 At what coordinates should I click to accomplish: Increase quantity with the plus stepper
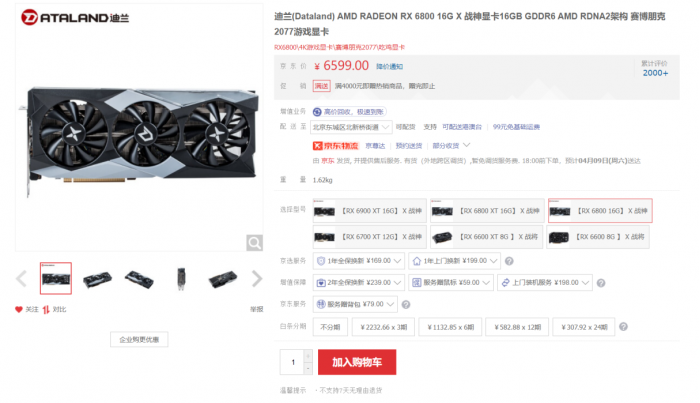(308, 356)
